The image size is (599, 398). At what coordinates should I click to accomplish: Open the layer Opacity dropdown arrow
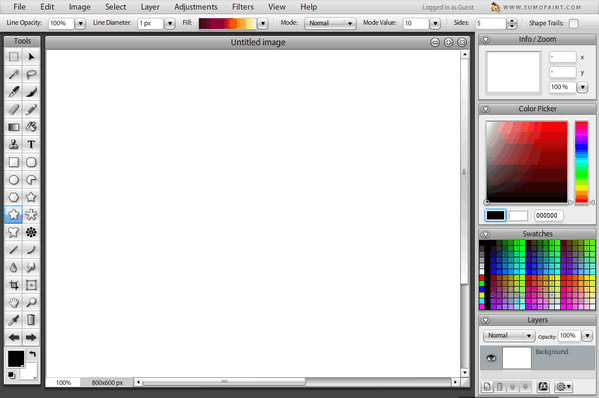[587, 336]
